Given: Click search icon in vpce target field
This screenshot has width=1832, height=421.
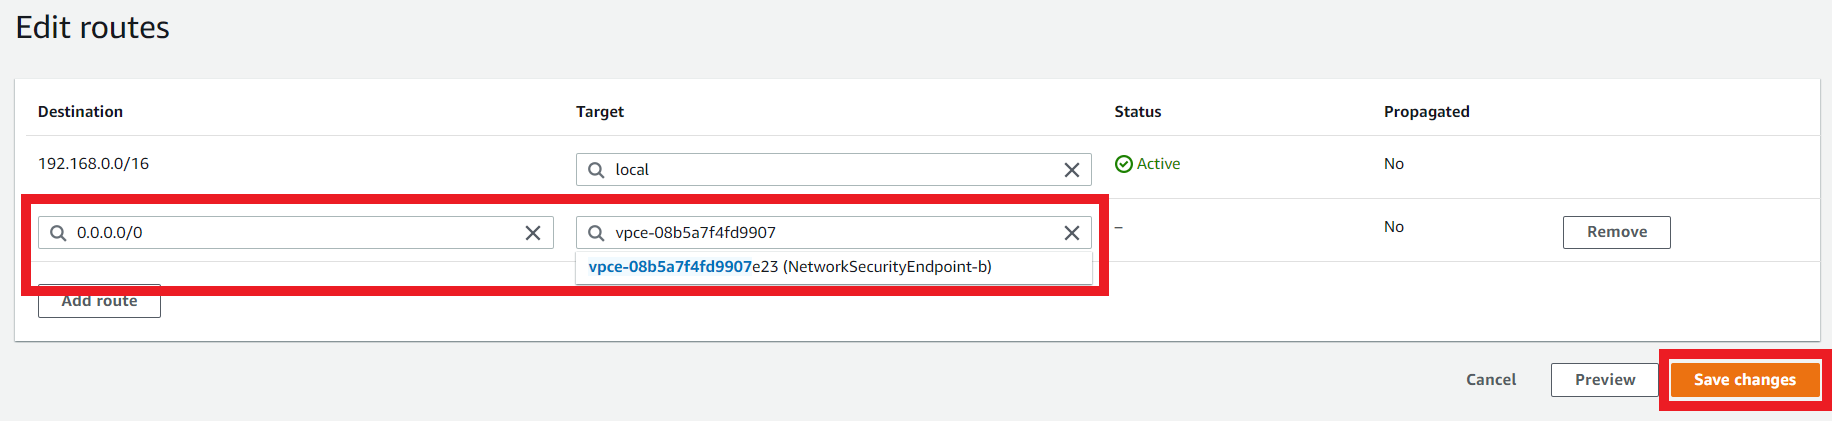Looking at the screenshot, I should (x=596, y=233).
